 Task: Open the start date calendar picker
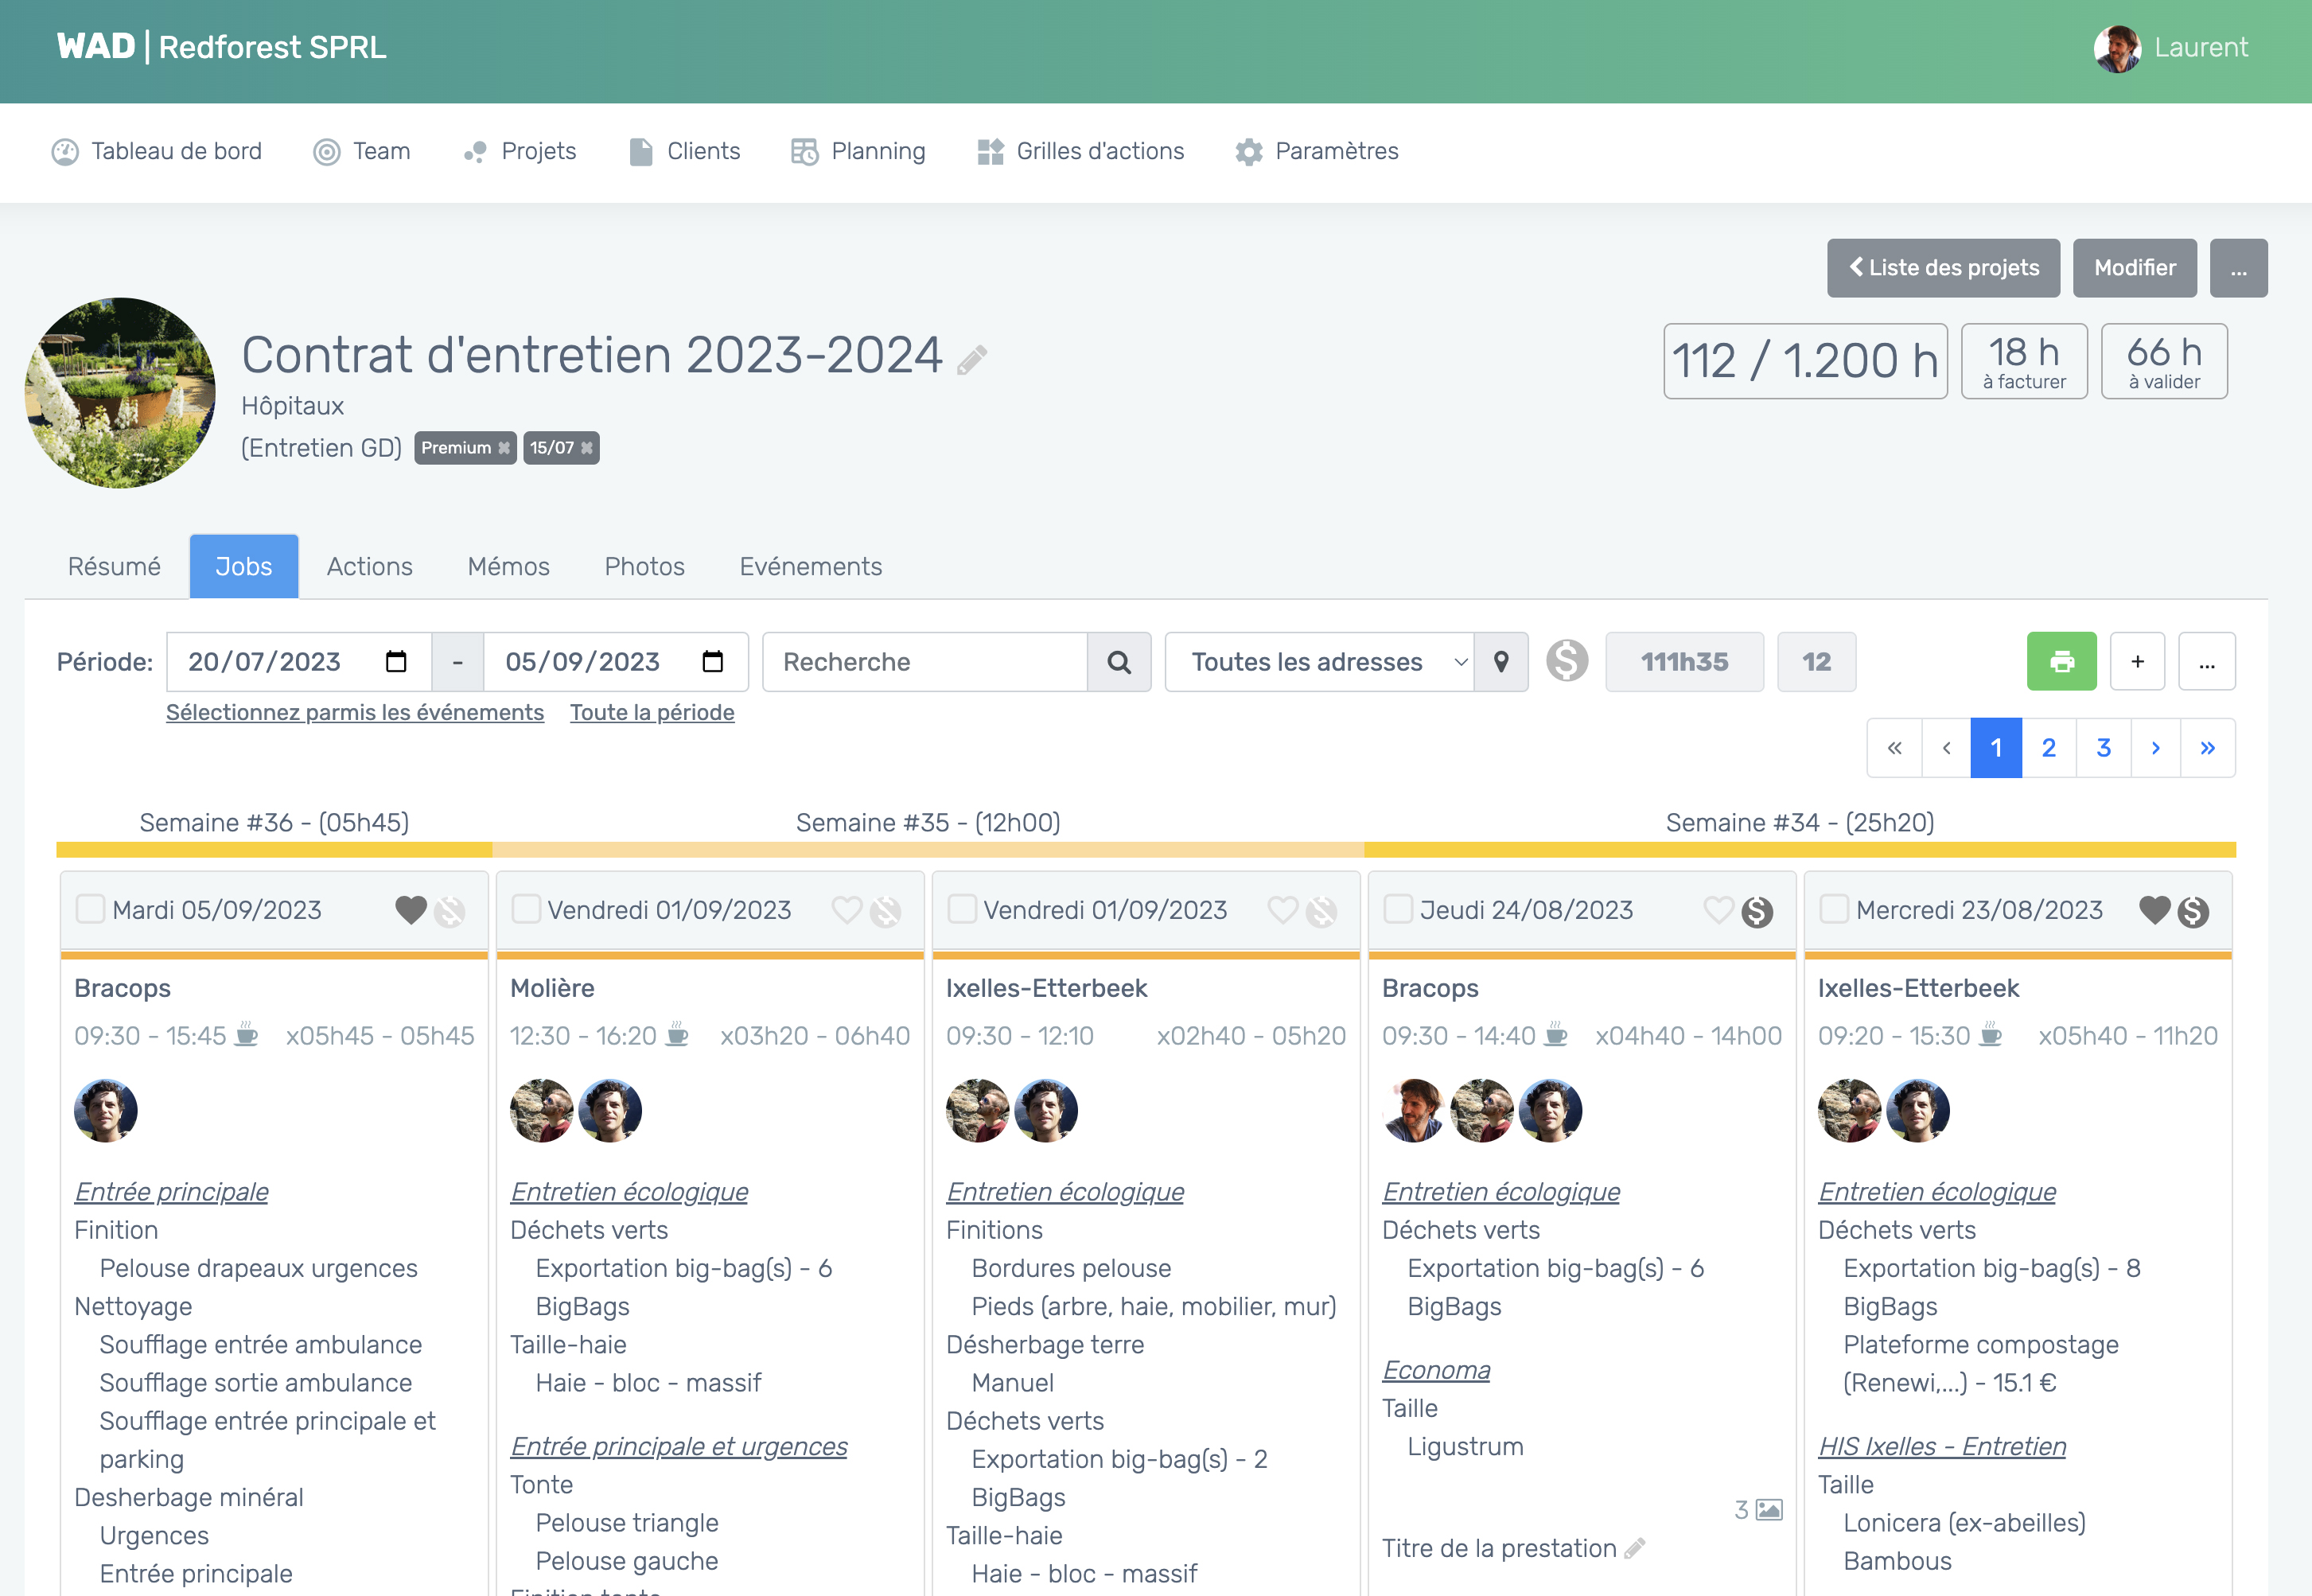398,661
